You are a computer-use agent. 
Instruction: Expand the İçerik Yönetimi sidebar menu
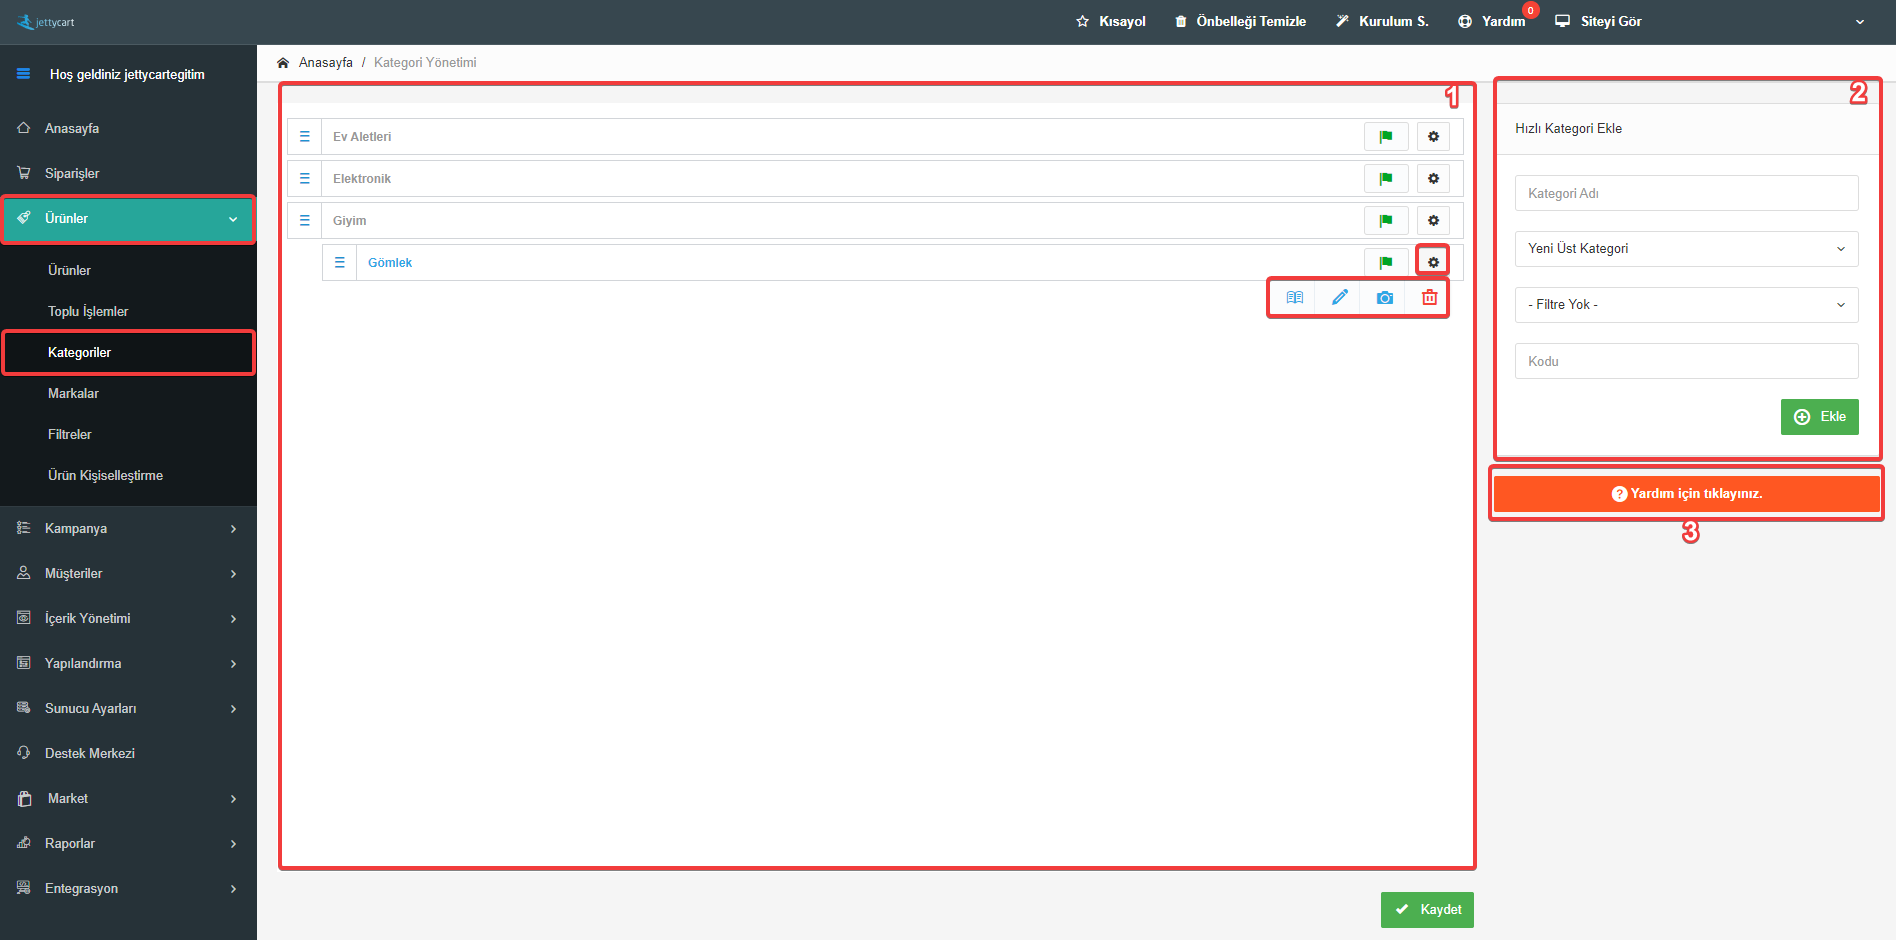pyautogui.click(x=128, y=619)
